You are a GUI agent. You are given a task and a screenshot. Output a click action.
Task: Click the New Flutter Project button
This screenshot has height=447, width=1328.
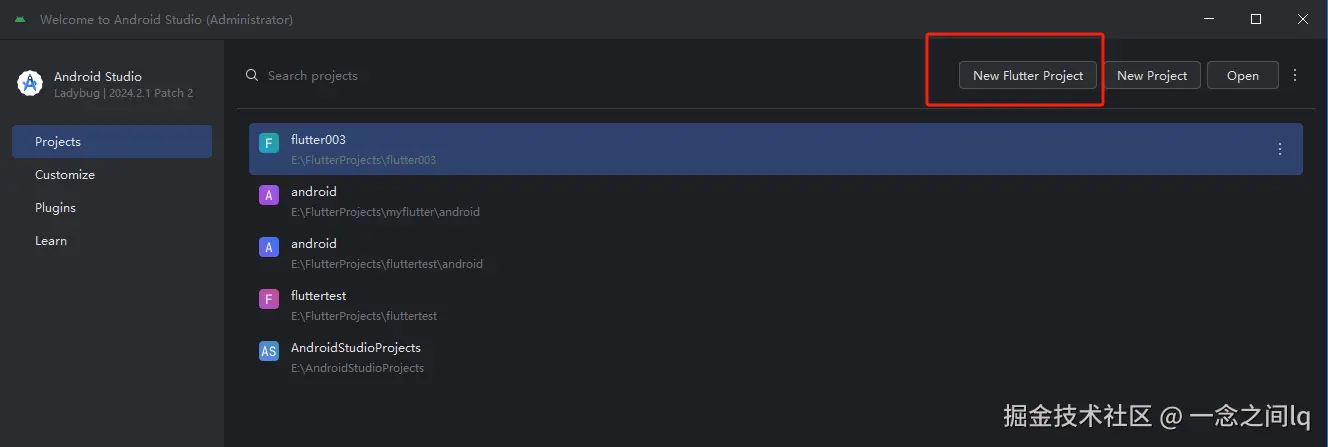(x=1028, y=76)
